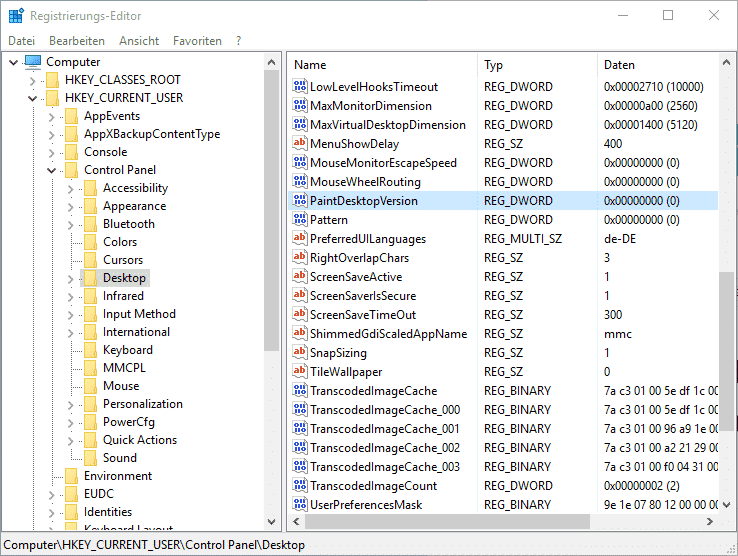Viewport: 738px width, 556px height.
Task: Click the data value 0x00002710 (10000)
Action: (x=653, y=87)
